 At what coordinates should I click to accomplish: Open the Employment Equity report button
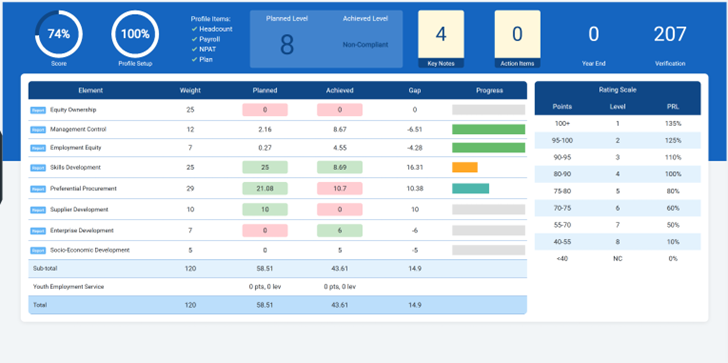[x=38, y=148]
